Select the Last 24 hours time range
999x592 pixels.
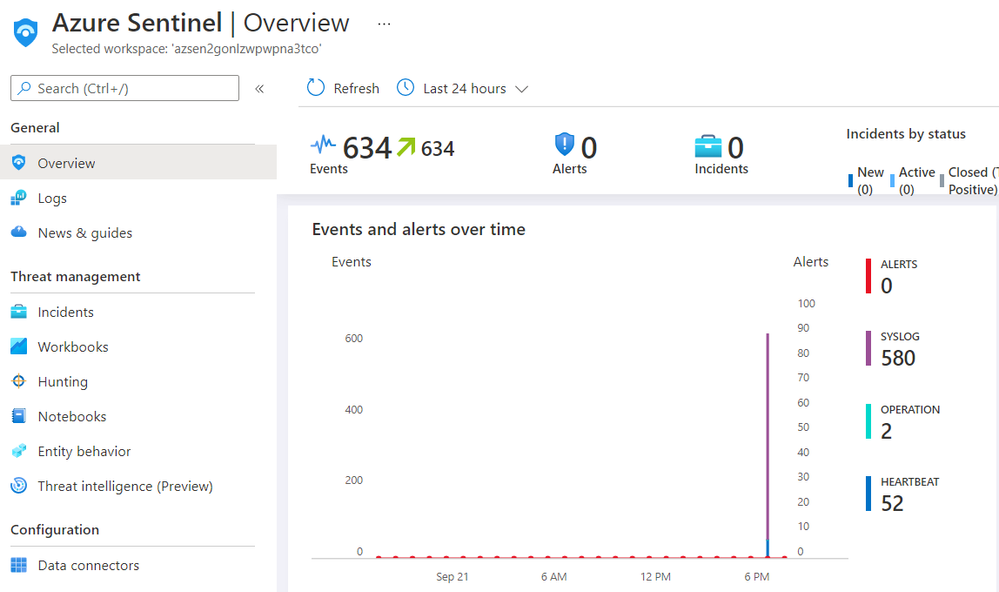tap(464, 89)
